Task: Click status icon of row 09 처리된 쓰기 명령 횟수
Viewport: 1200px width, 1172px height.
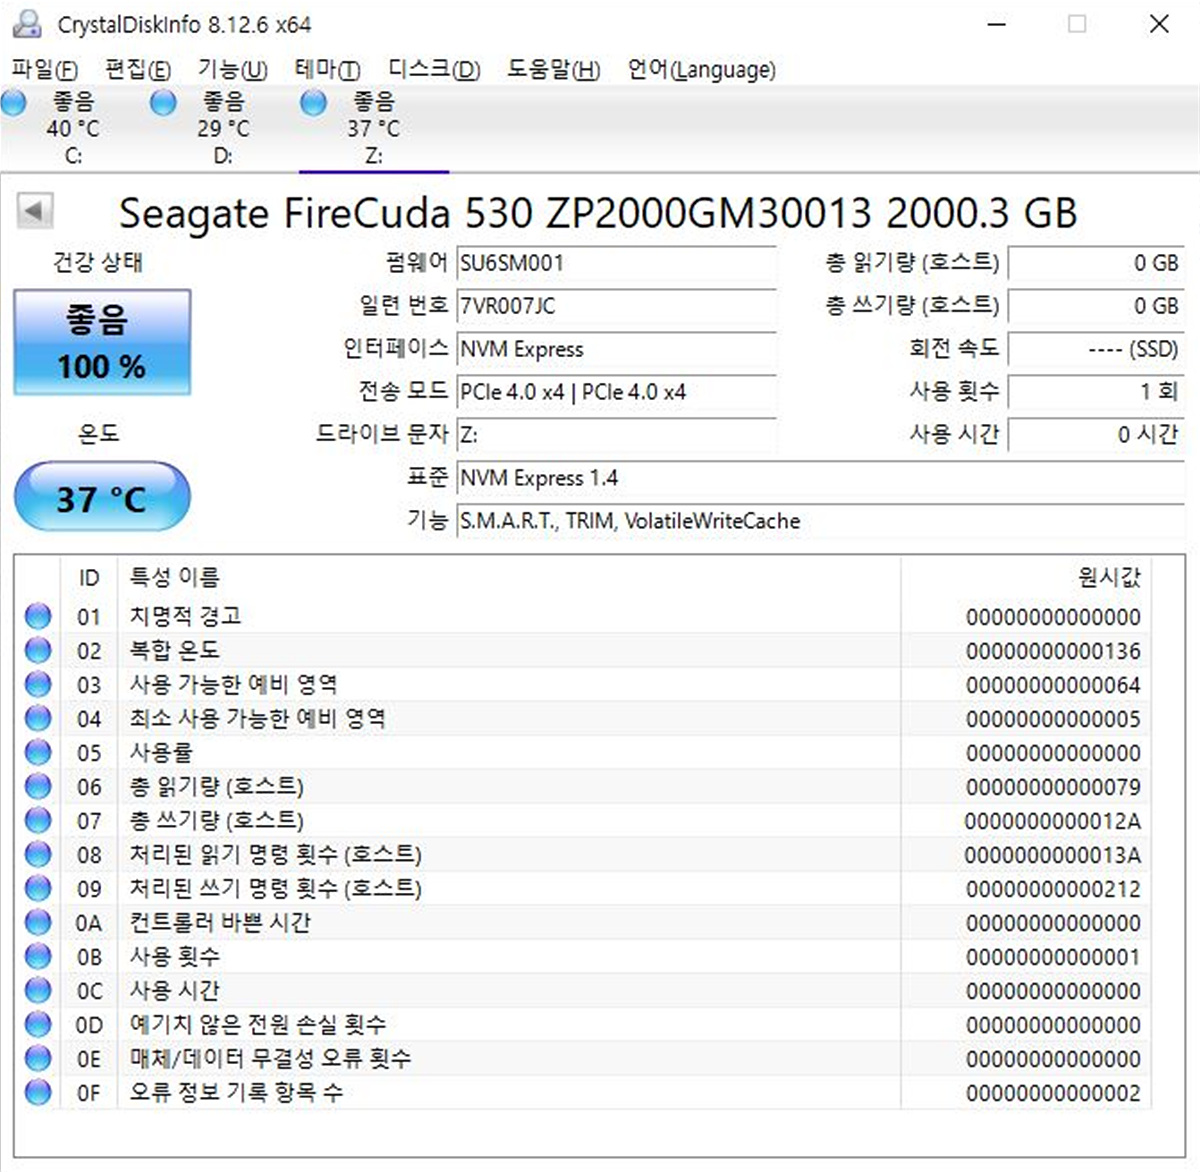Action: (x=38, y=888)
